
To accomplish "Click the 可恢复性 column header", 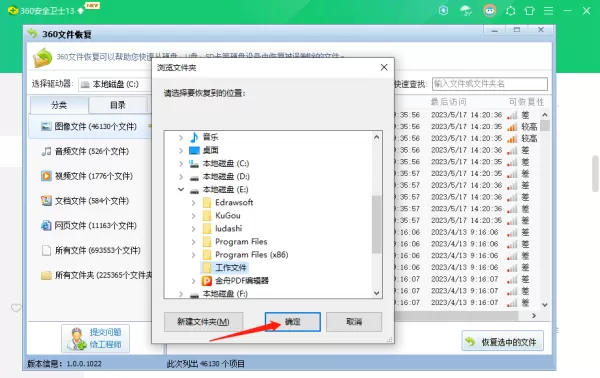I will tap(526, 102).
